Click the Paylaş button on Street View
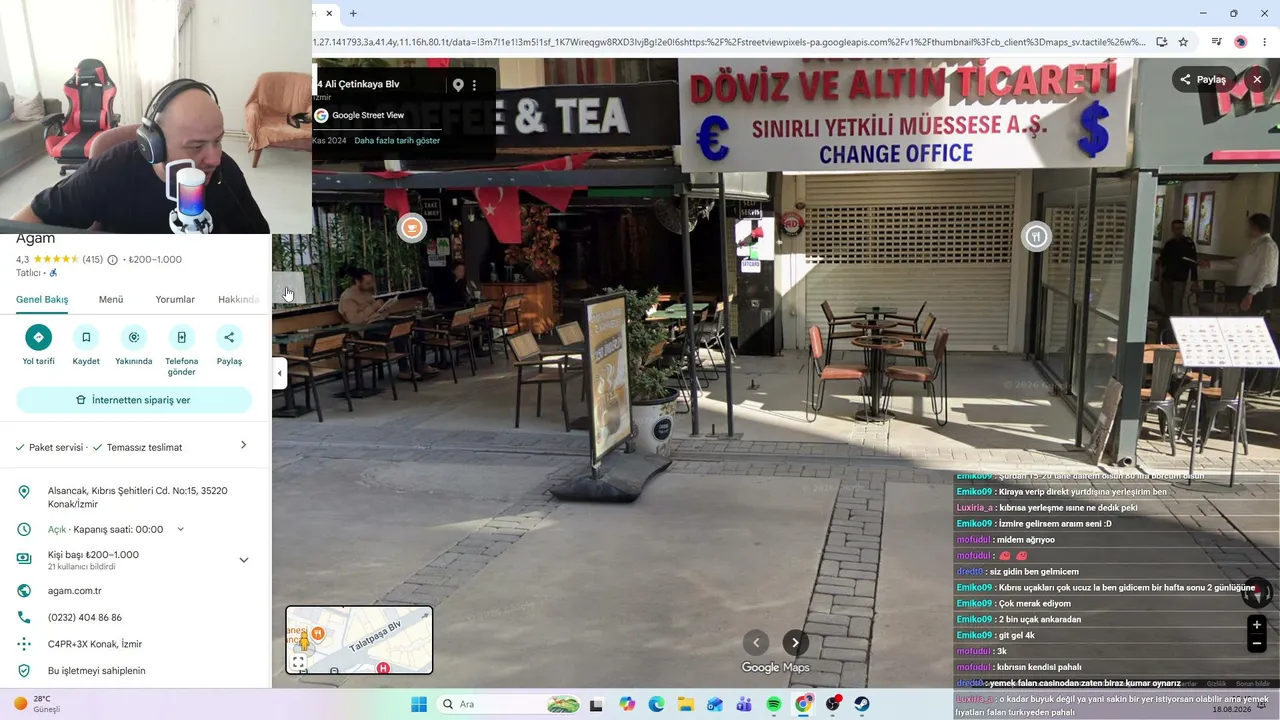 click(x=1203, y=80)
